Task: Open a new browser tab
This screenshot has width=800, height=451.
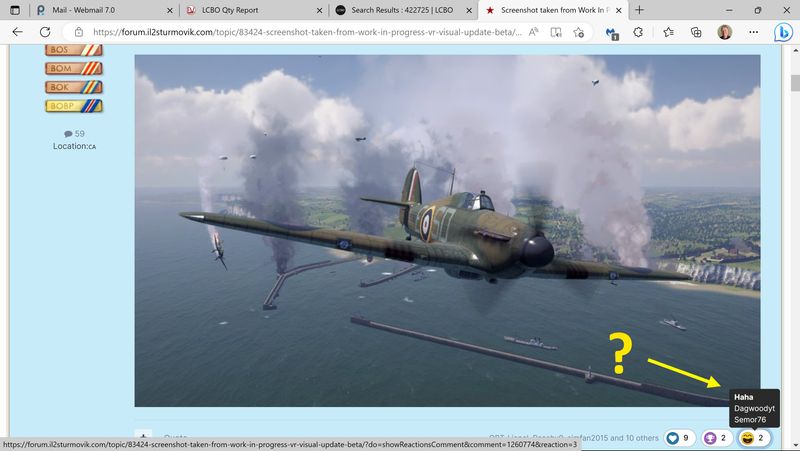Action: tap(639, 10)
